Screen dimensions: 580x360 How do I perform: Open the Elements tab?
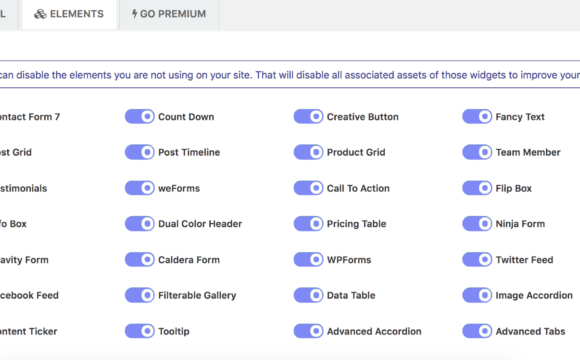click(x=69, y=14)
